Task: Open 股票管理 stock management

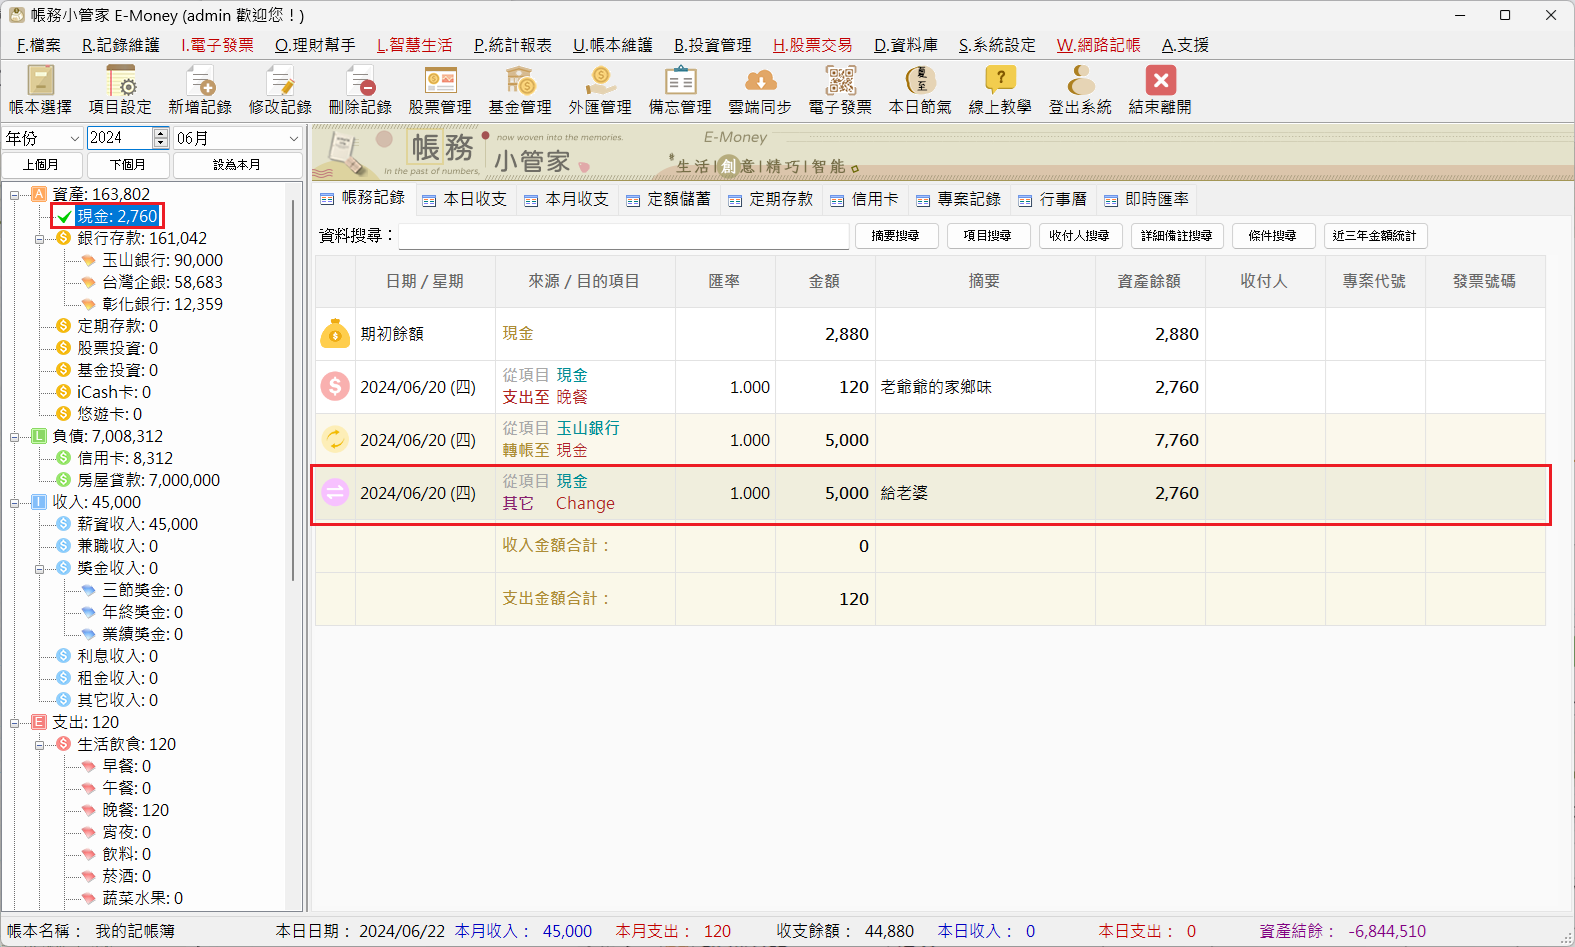Action: [440, 89]
